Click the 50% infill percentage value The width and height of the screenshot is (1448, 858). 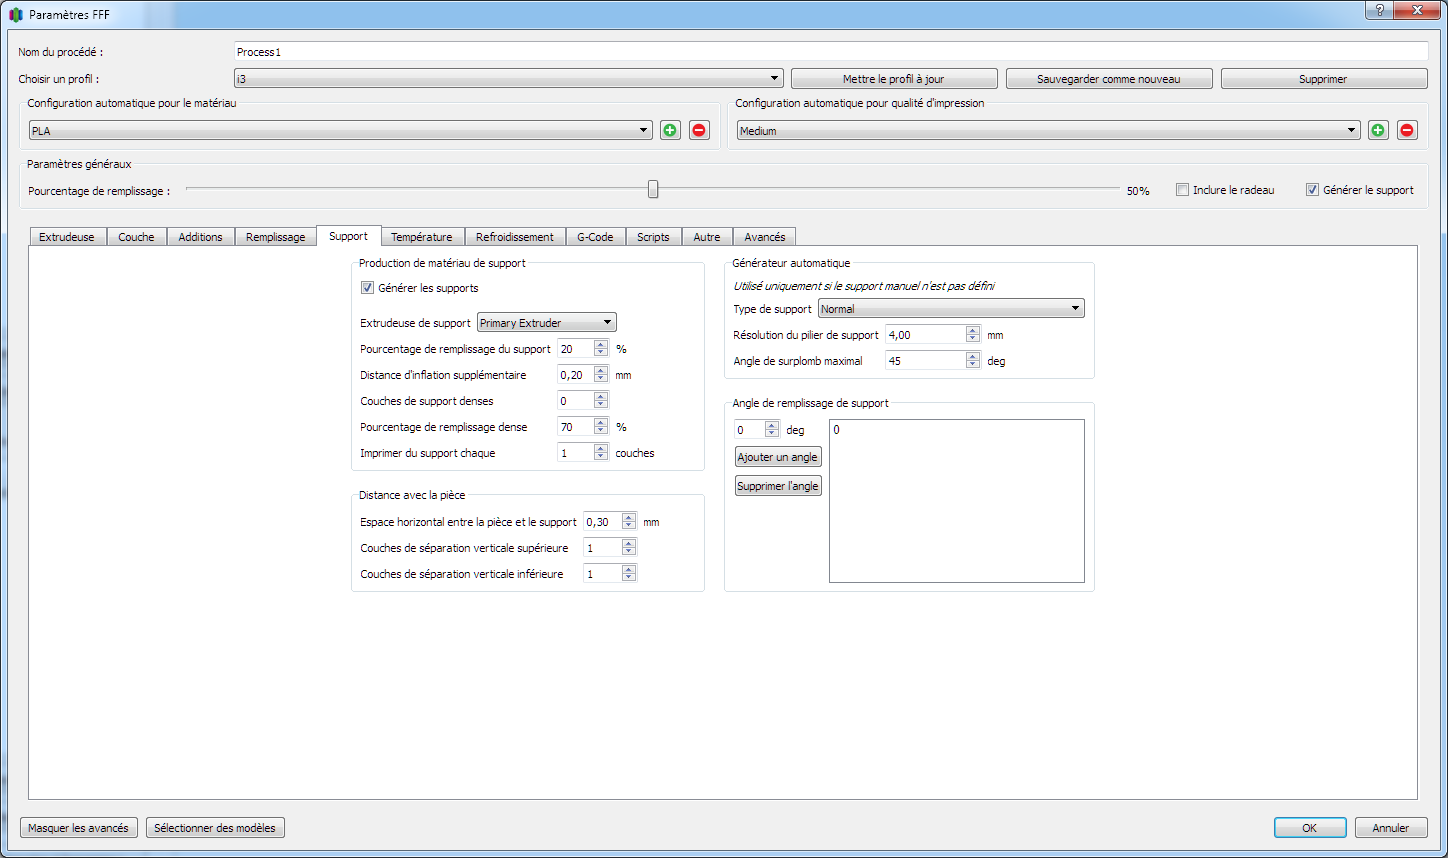1138,191
